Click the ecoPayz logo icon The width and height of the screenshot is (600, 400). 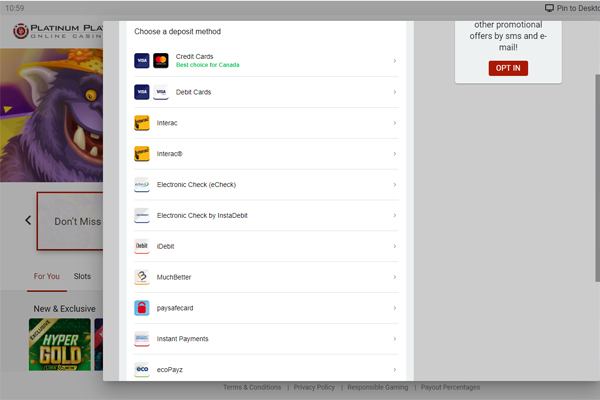pos(142,370)
